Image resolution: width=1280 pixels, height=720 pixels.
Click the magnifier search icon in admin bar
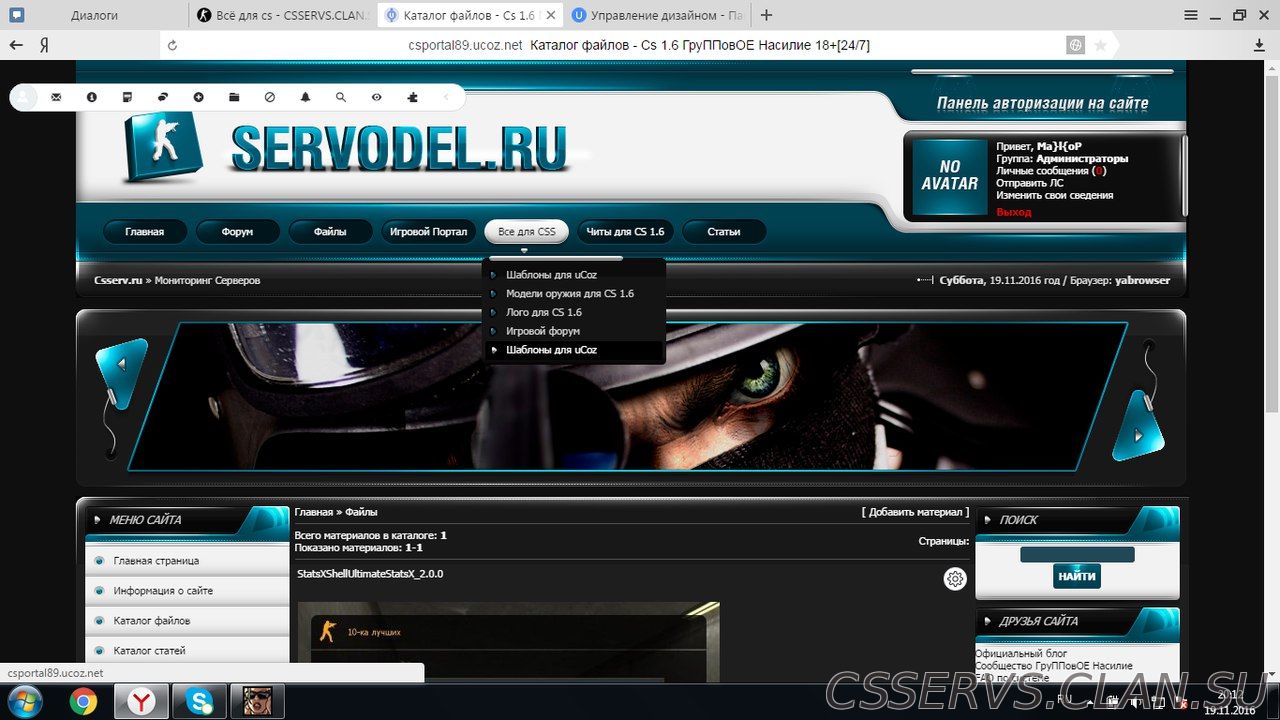[x=341, y=97]
